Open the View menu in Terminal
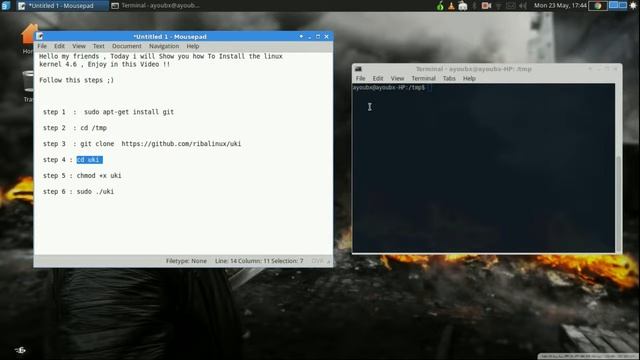This screenshot has height=360, width=640. click(397, 78)
